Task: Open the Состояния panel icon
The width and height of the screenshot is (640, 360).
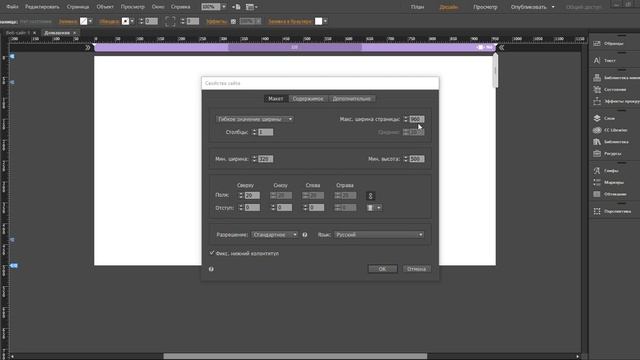Action: (x=597, y=89)
